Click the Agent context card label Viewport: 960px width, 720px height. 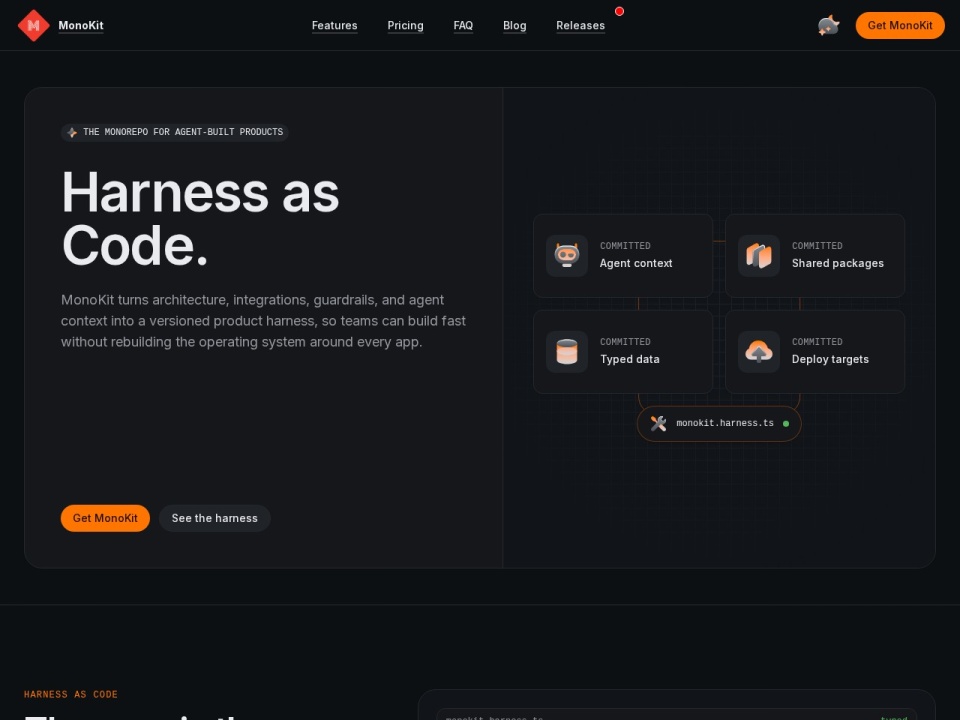636,263
